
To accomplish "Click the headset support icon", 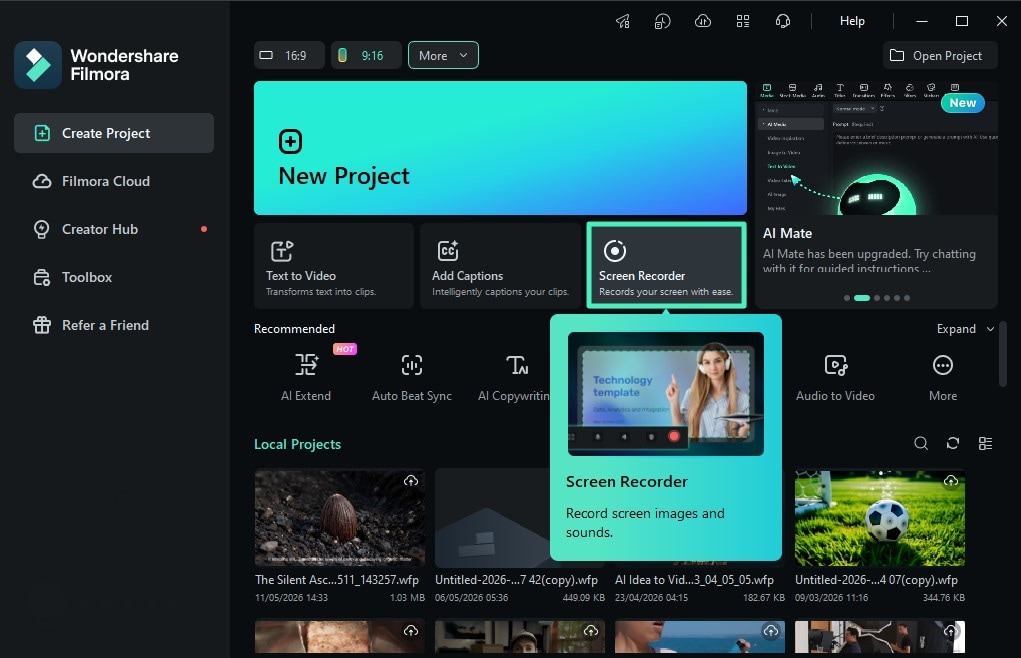I will pyautogui.click(x=783, y=21).
